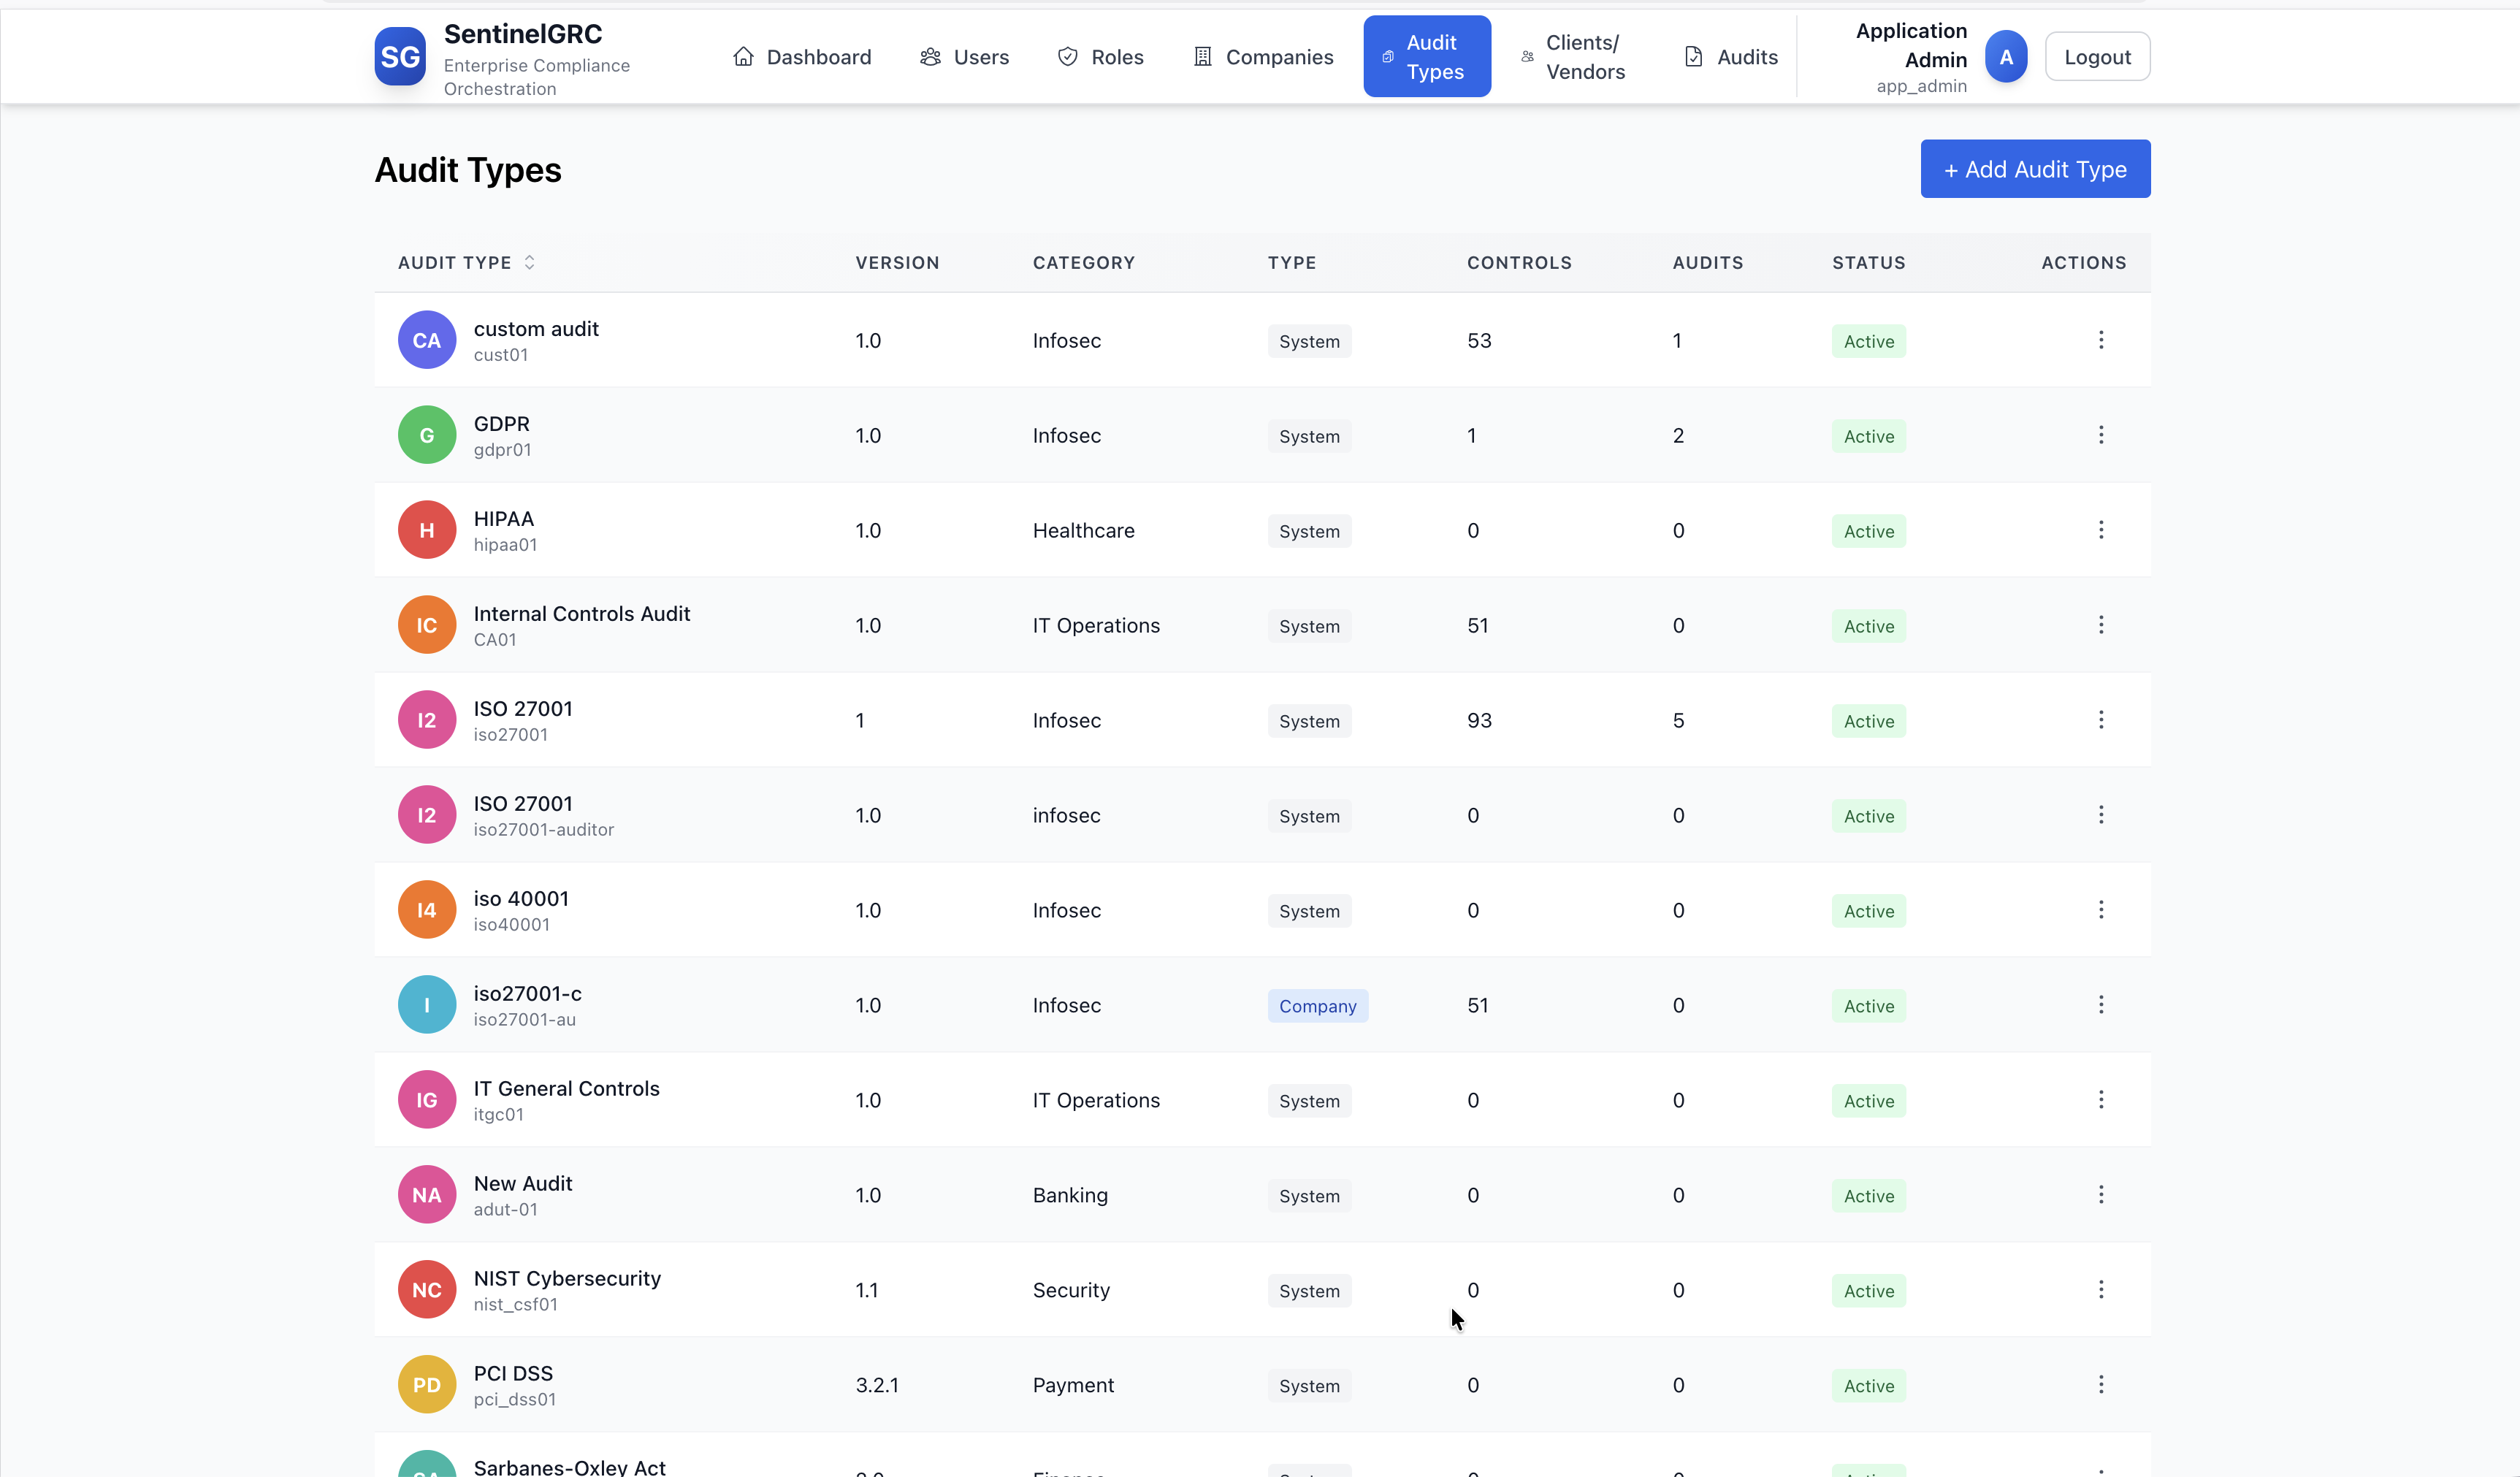2520x1477 pixels.
Task: Click the I4 avatar for iso 40001
Action: [427, 910]
